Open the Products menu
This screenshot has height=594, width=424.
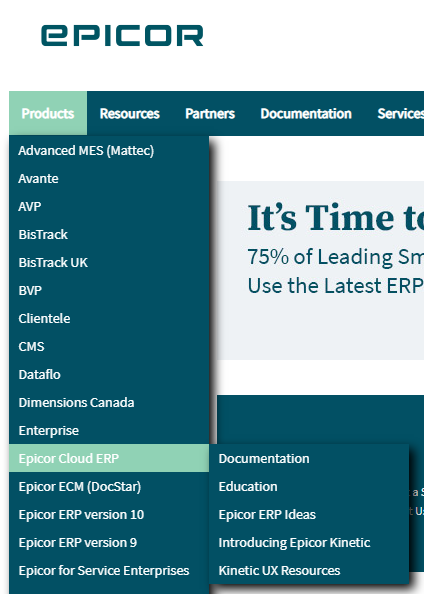[x=48, y=113]
